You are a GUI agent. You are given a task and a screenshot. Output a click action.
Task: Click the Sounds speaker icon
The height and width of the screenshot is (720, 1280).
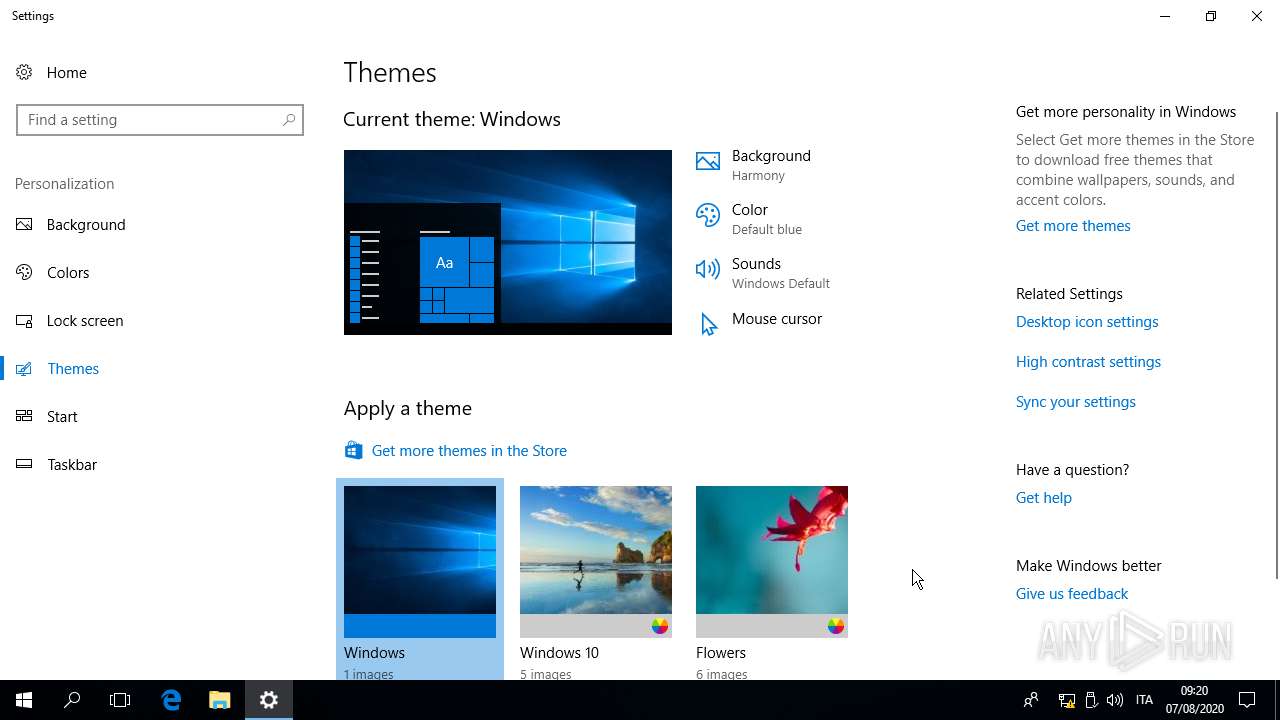[x=708, y=269]
